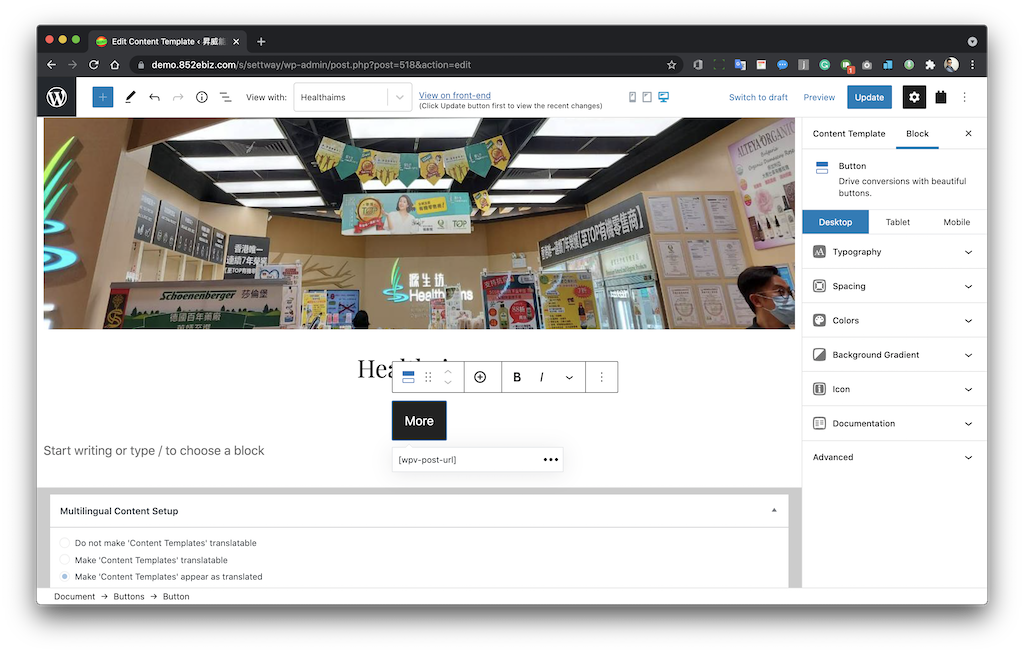
Task: Click 'Document' in the breadcrumb
Action: coord(74,596)
